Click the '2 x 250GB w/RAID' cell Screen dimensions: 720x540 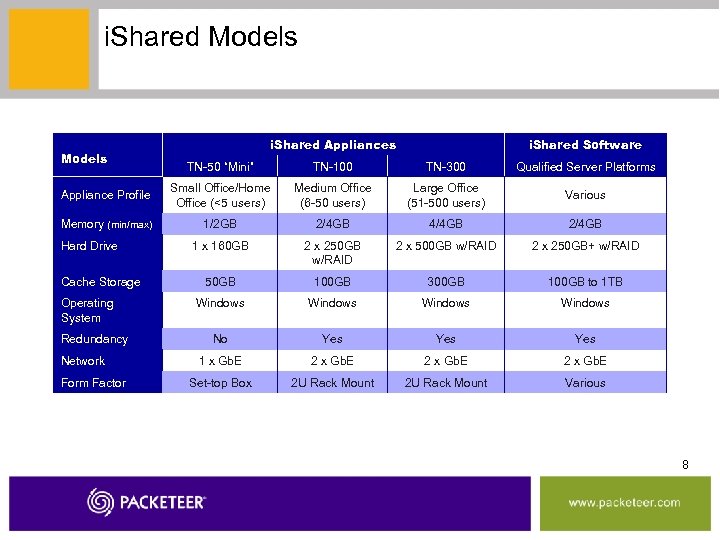click(332, 253)
